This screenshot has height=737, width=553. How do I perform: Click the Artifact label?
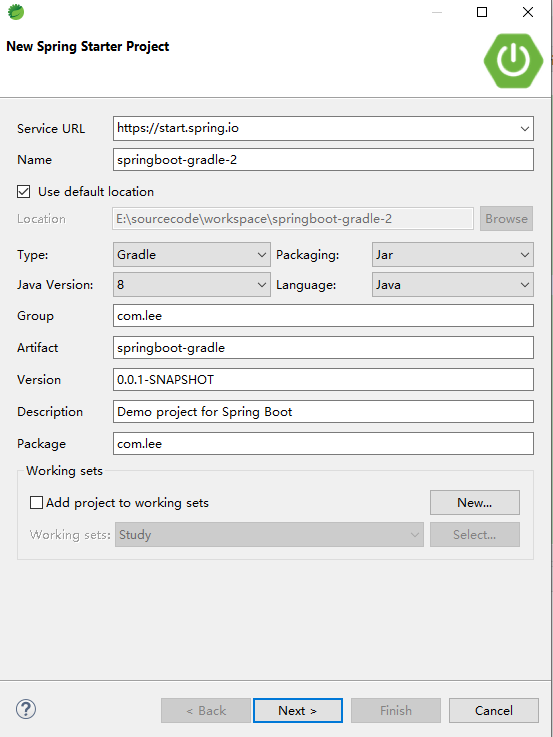(x=38, y=348)
